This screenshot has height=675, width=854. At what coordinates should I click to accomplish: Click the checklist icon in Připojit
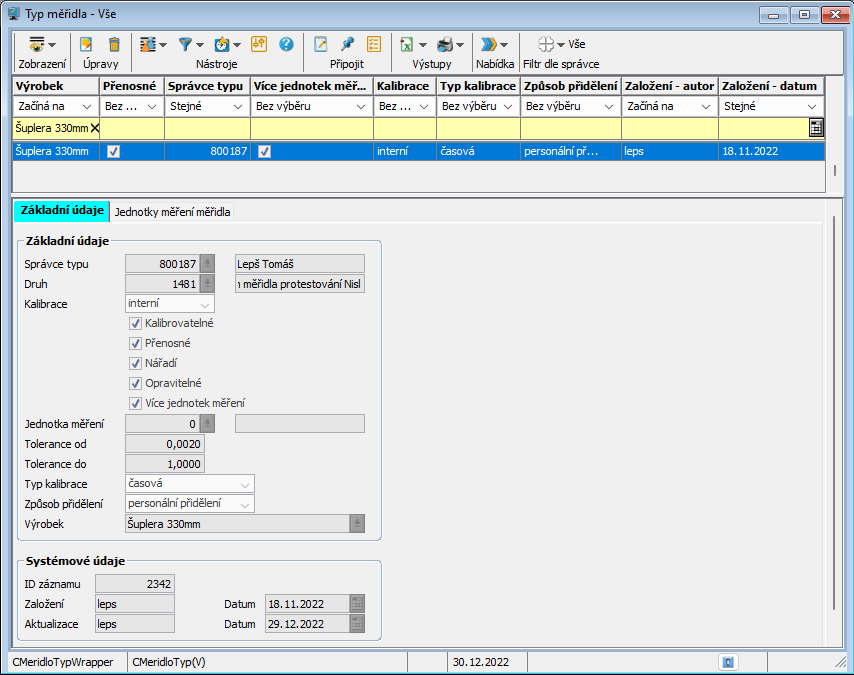coord(374,44)
